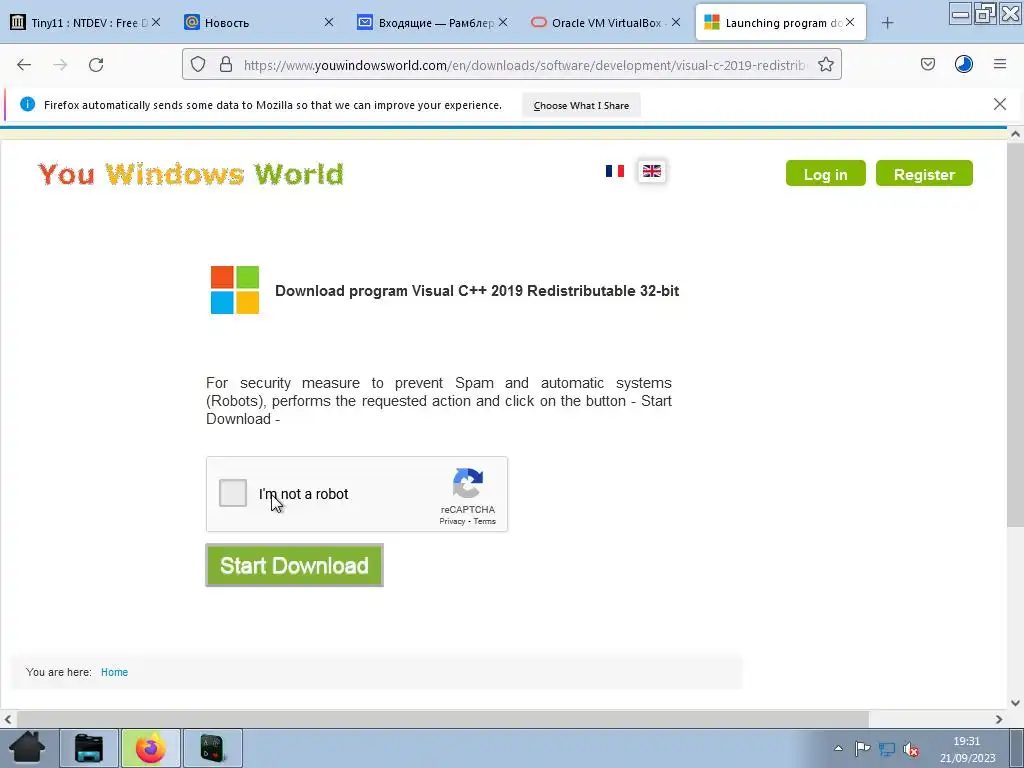
Task: Open the Save to Pocket icon
Action: point(927,64)
